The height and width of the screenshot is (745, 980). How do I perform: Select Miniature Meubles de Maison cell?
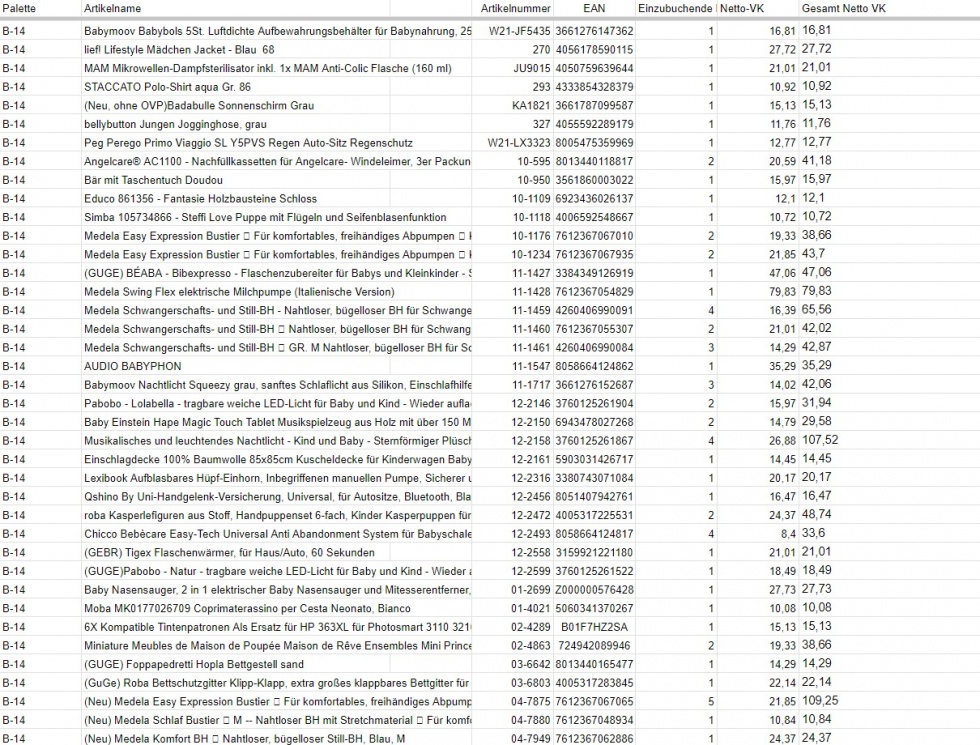coord(278,646)
